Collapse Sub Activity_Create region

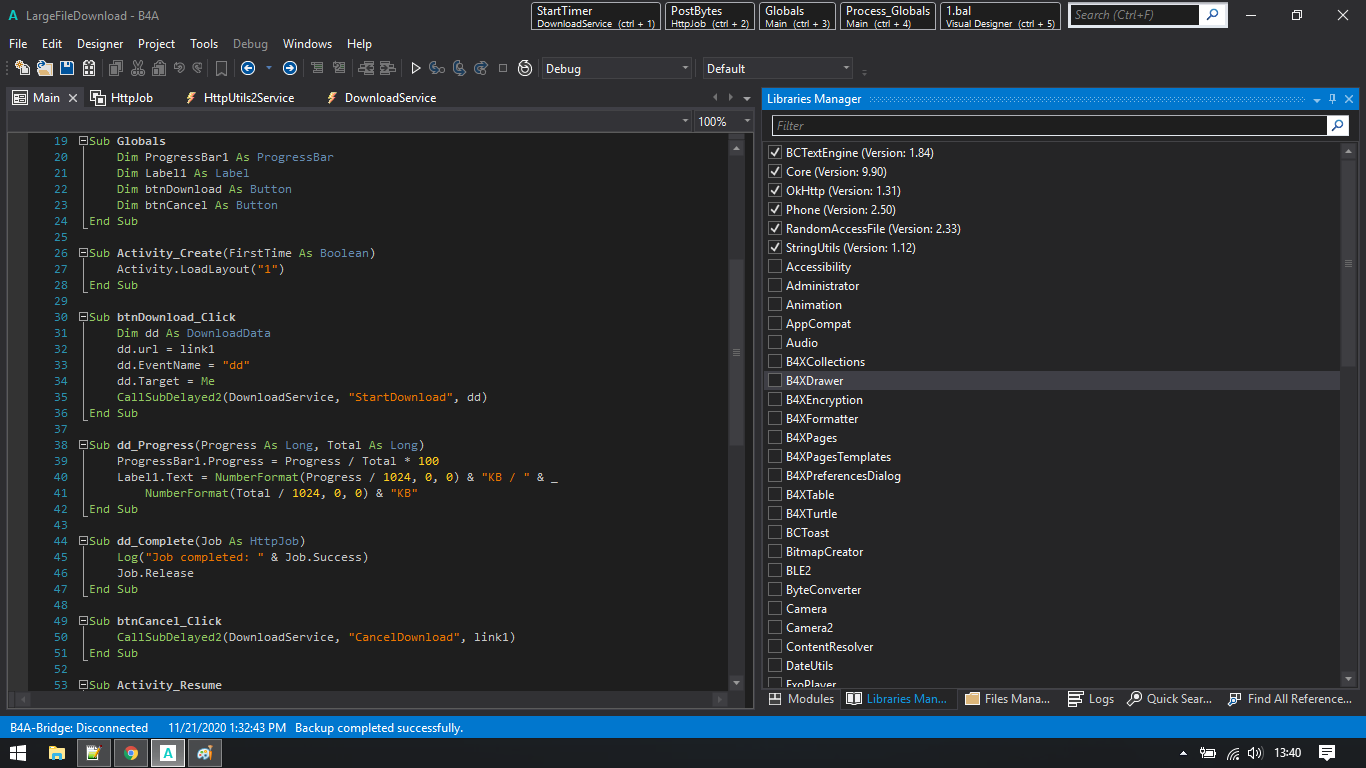point(83,253)
